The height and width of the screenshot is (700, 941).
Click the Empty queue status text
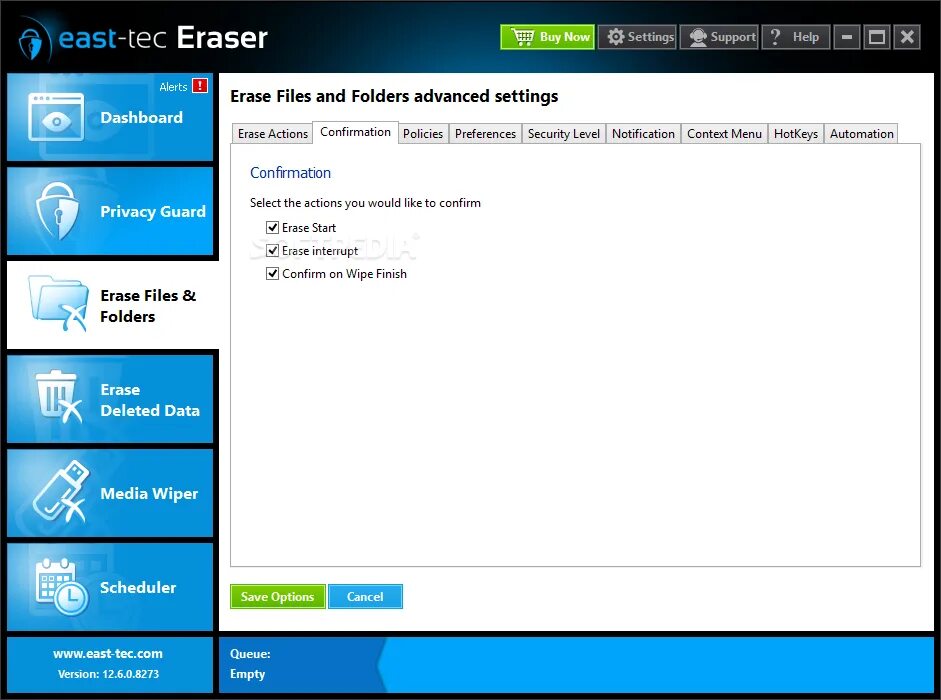247,674
